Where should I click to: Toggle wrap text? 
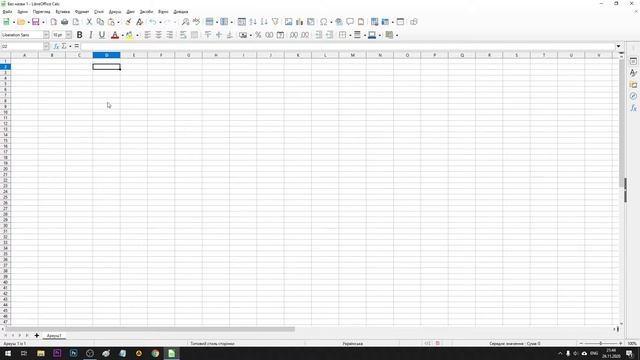(x=183, y=35)
